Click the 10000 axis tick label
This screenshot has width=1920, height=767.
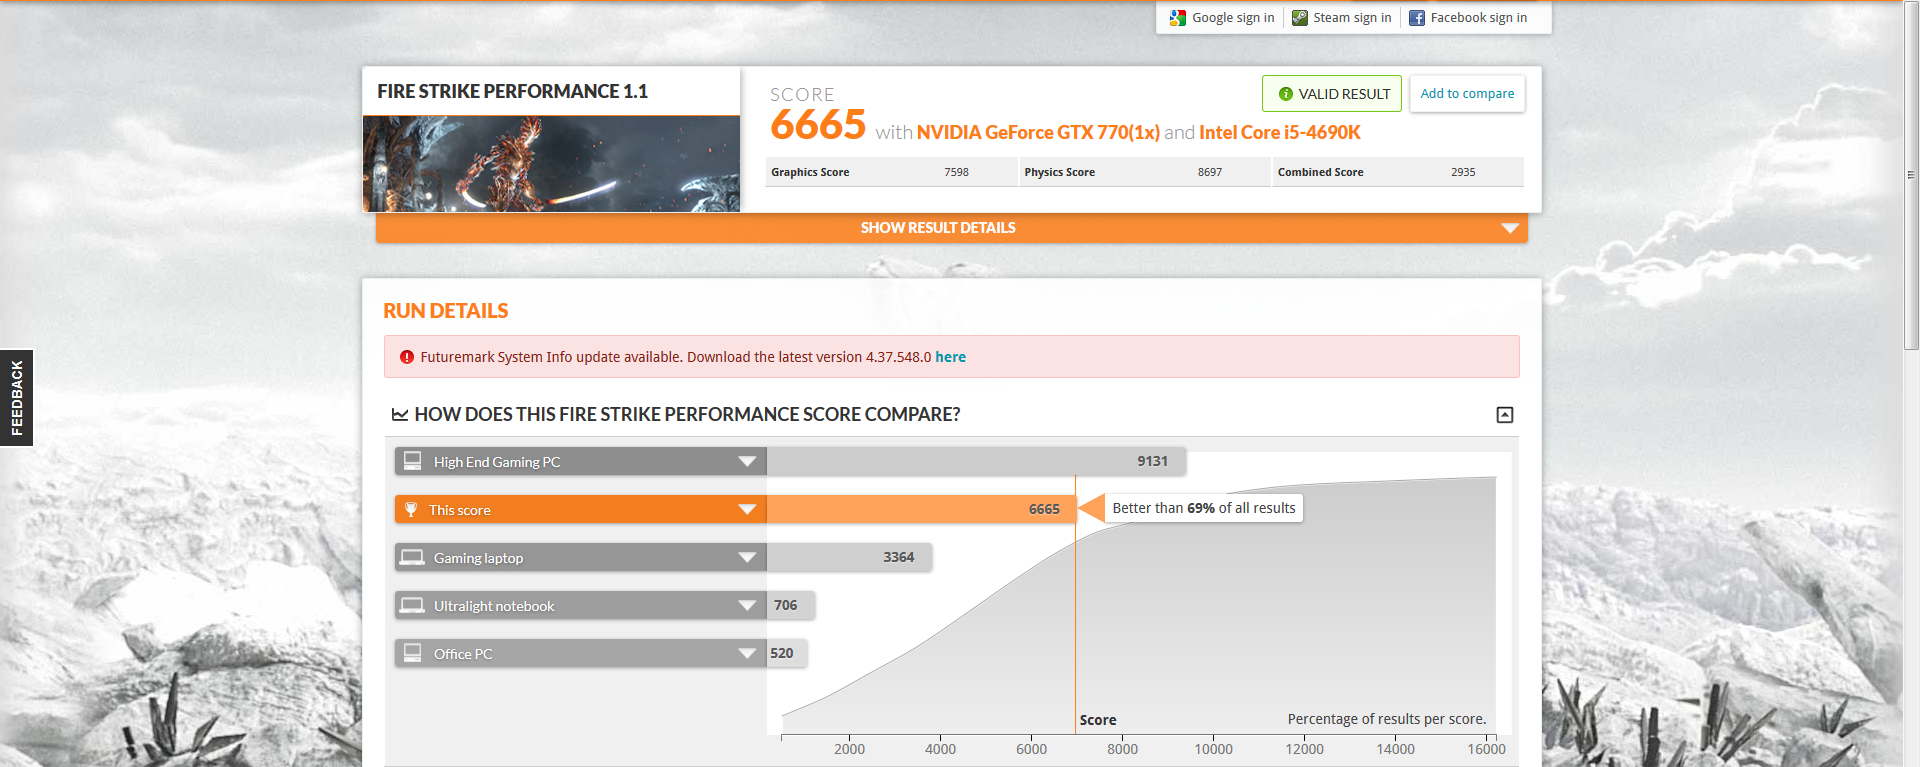pyautogui.click(x=1213, y=749)
